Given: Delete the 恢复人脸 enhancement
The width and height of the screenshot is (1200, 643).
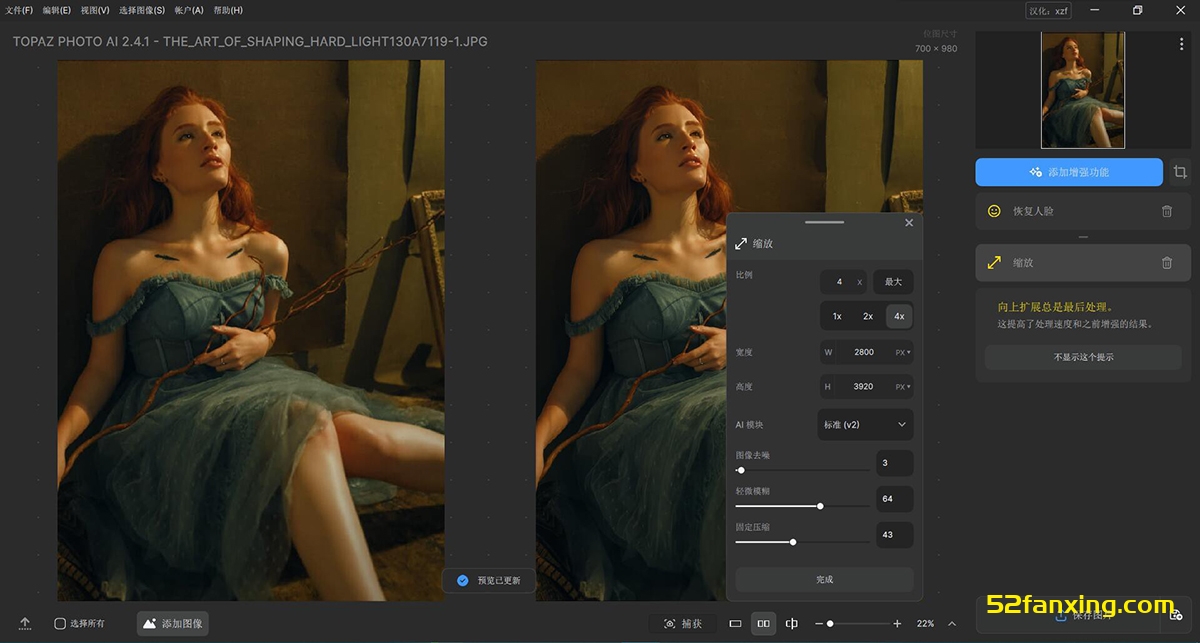Looking at the screenshot, I should (1166, 211).
